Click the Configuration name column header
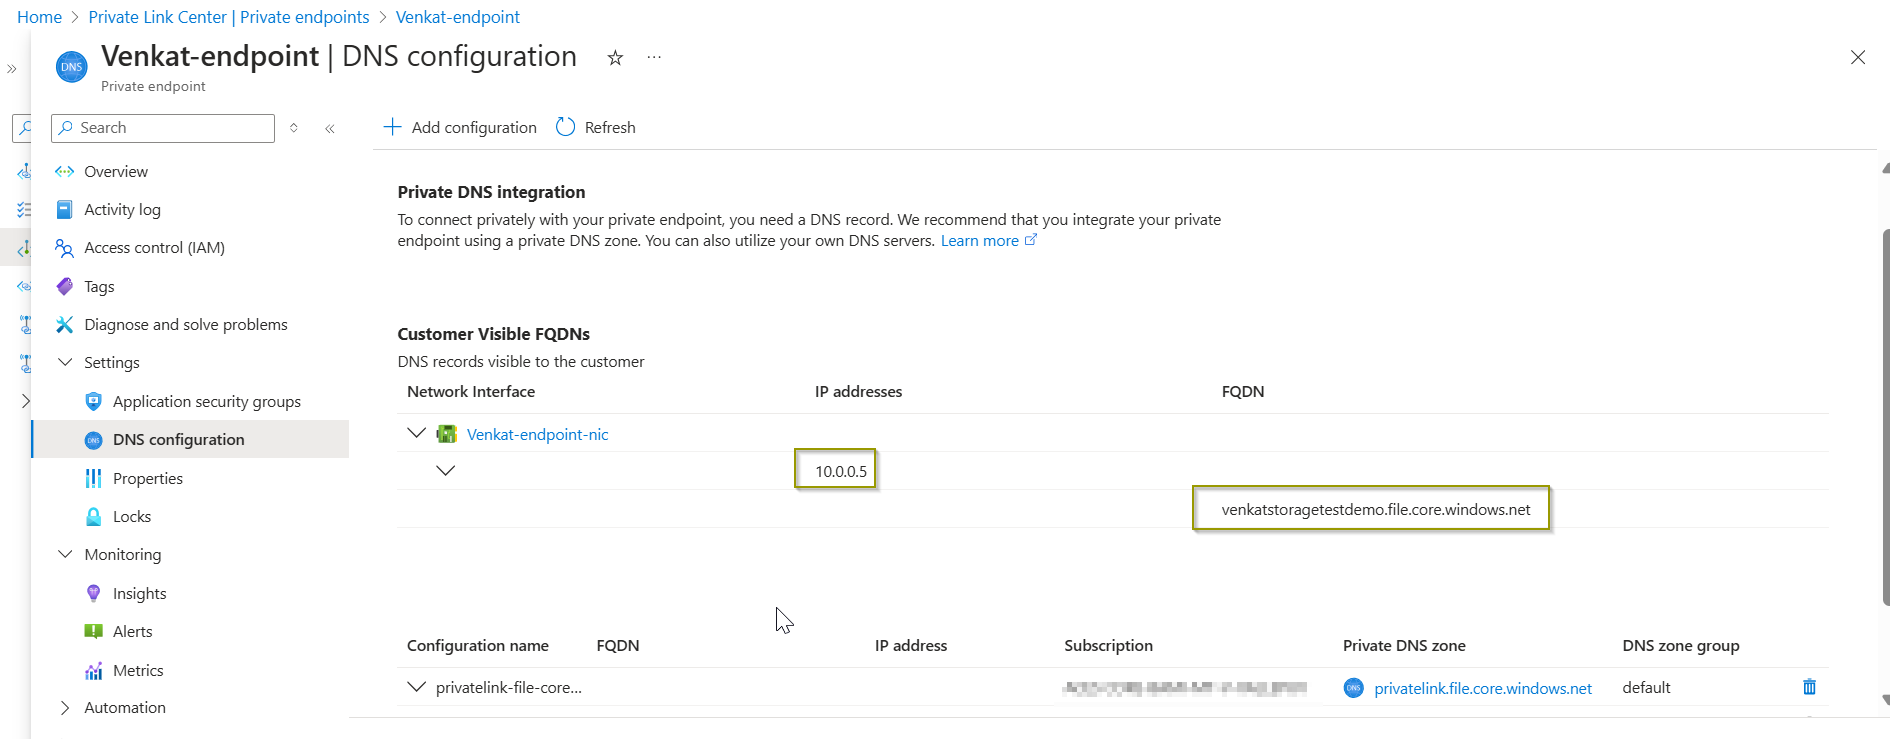The image size is (1890, 739). [x=478, y=646]
